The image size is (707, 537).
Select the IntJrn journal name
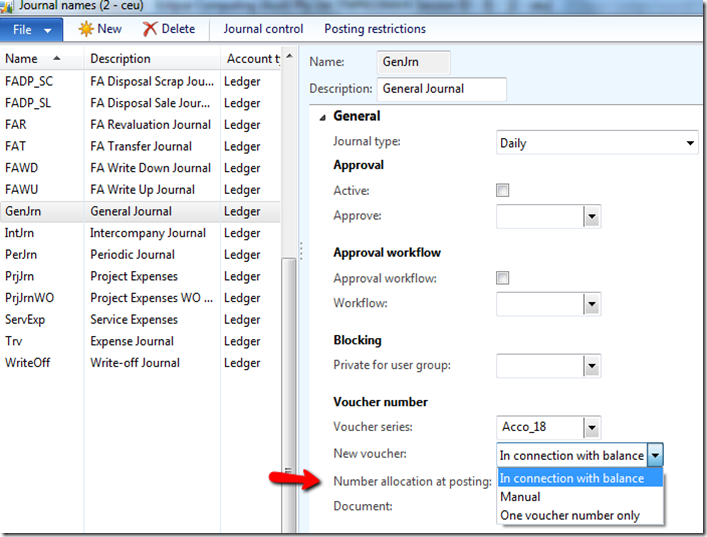(19, 233)
